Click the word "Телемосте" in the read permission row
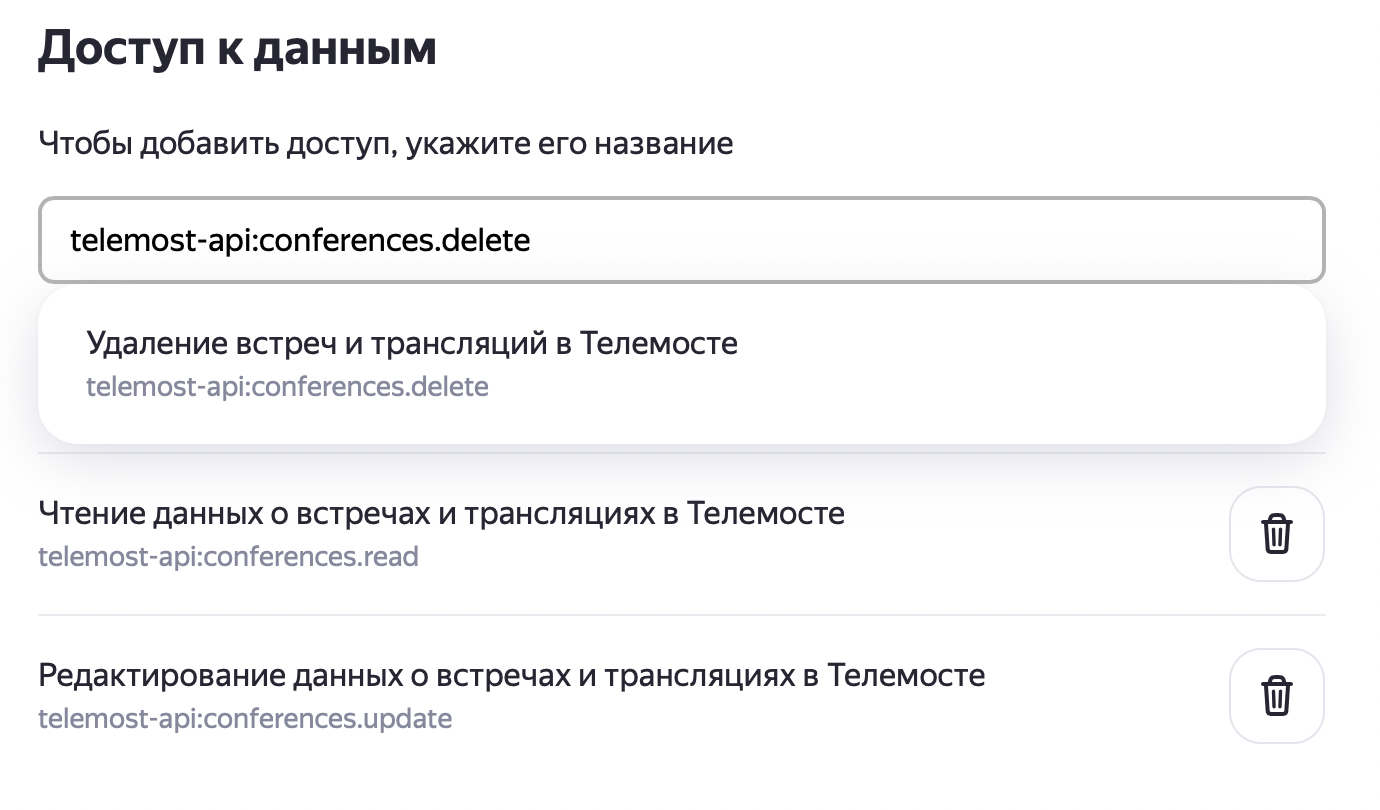This screenshot has height=810, width=1380. coord(766,514)
